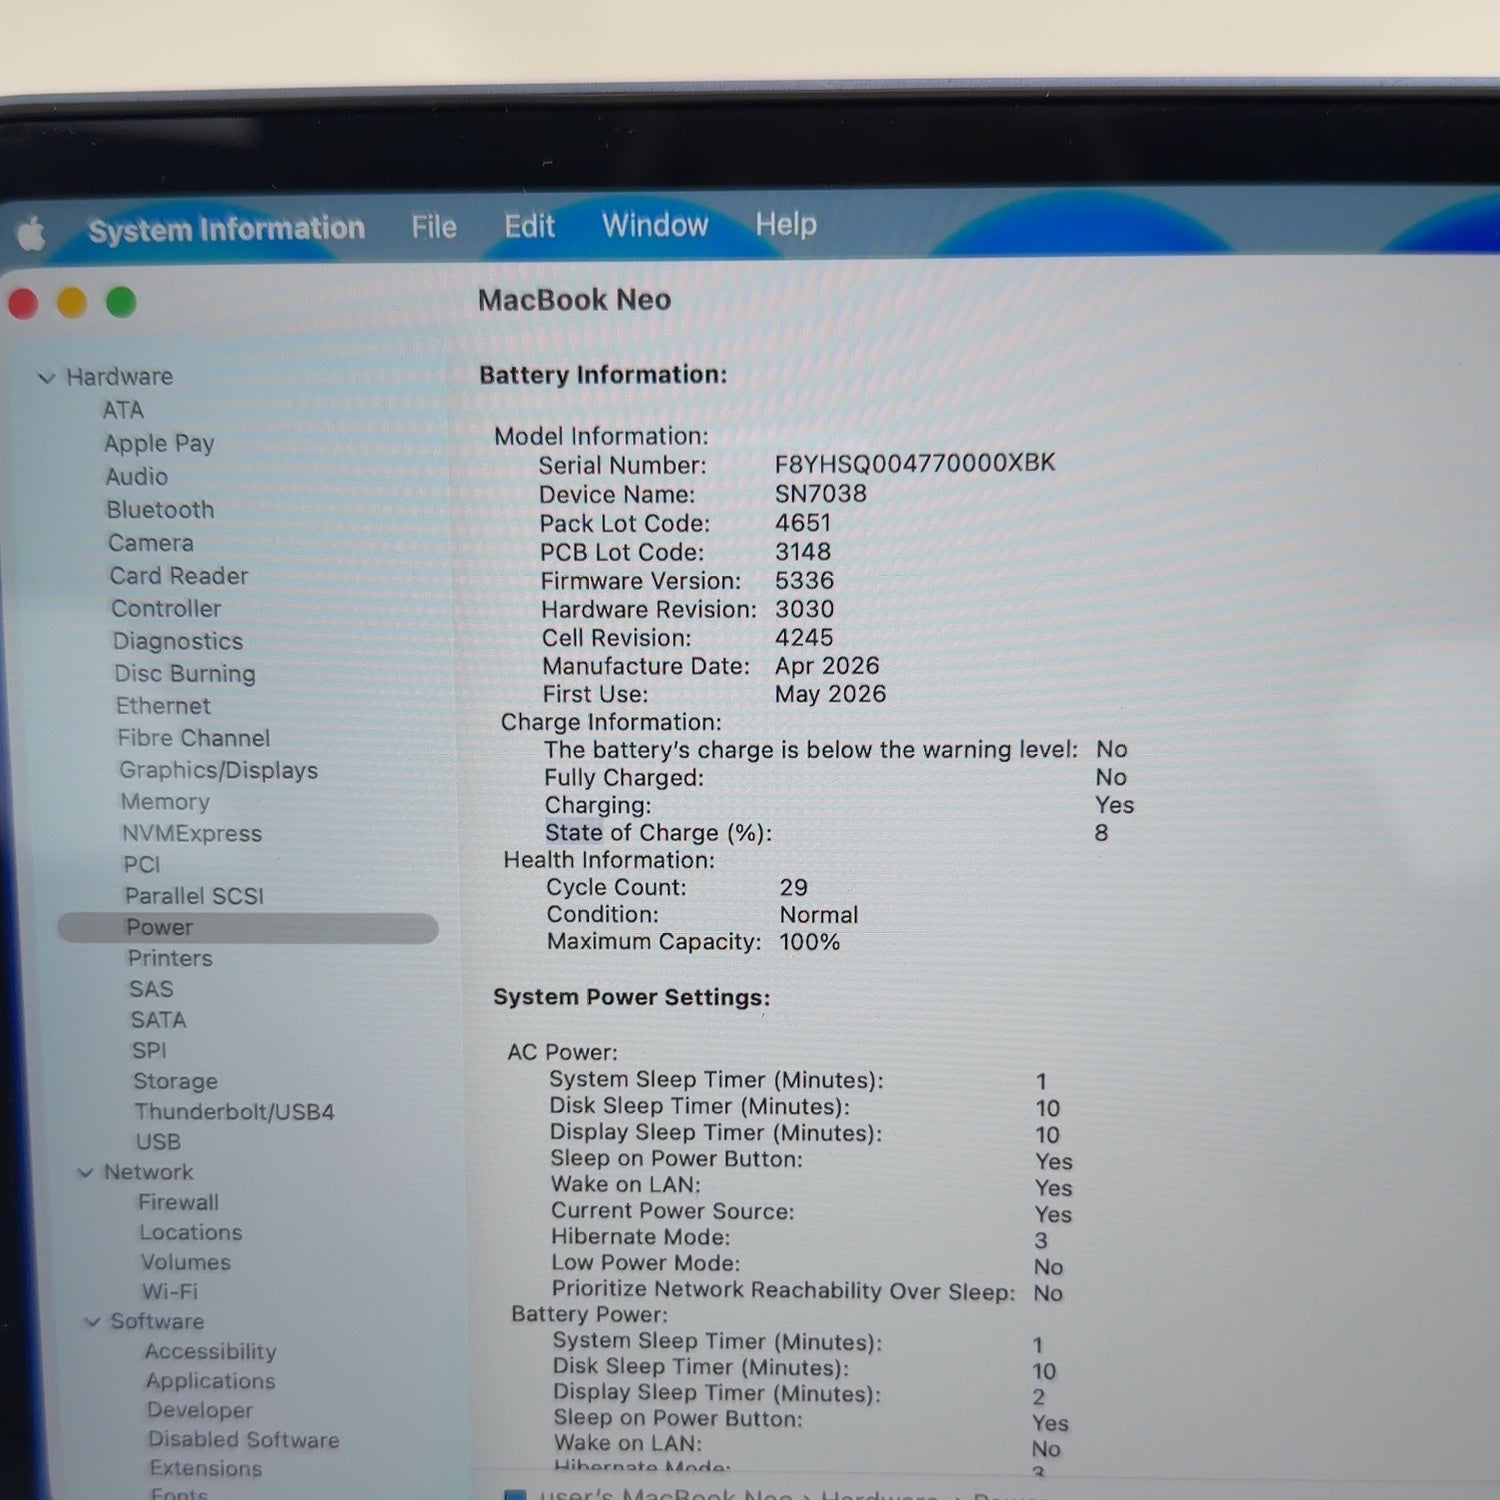Select Thunderbolt/USB4 in the sidebar
Viewport: 1500px width, 1500px height.
234,1112
